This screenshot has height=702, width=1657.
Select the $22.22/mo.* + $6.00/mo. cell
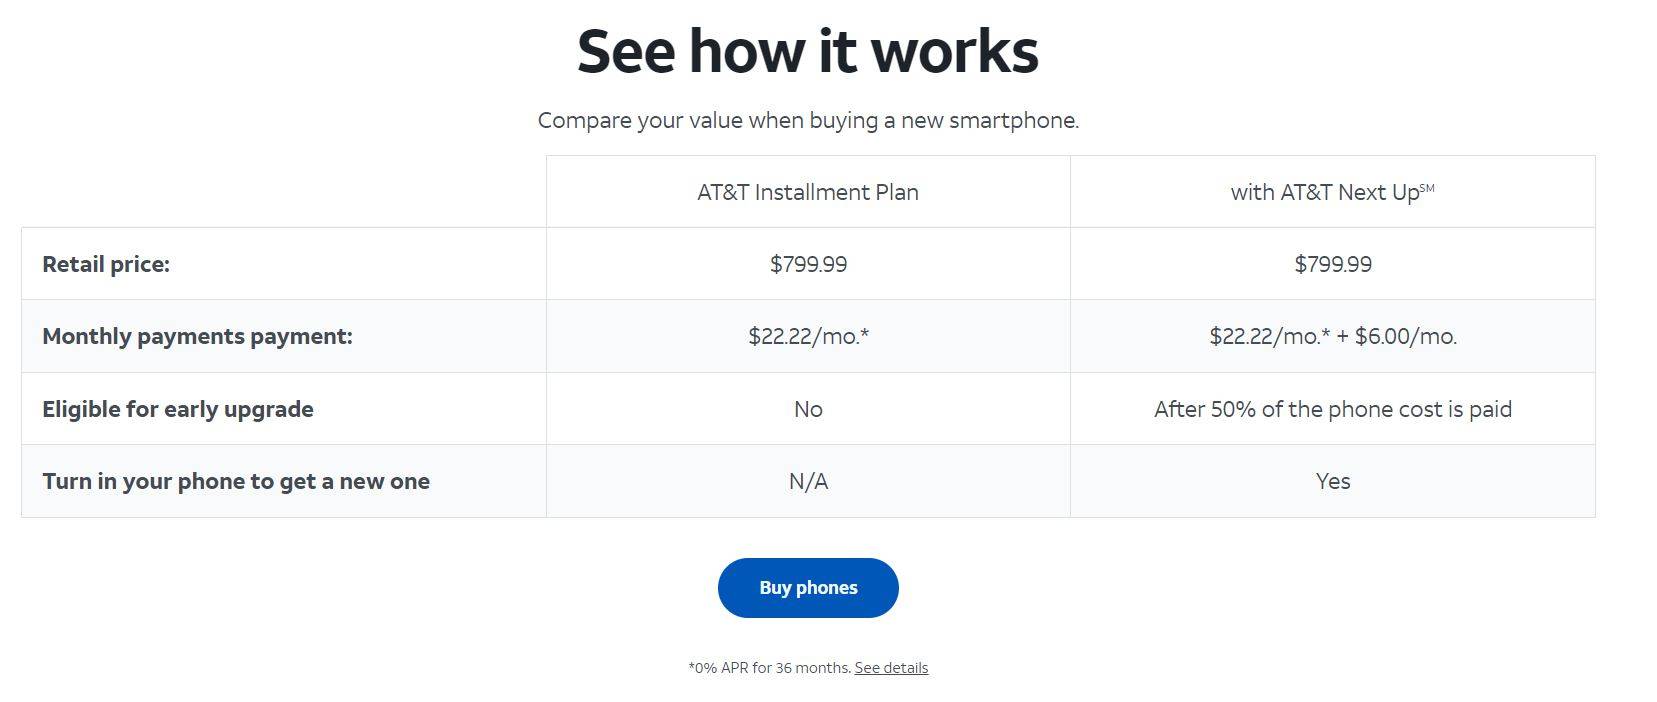(x=1333, y=336)
